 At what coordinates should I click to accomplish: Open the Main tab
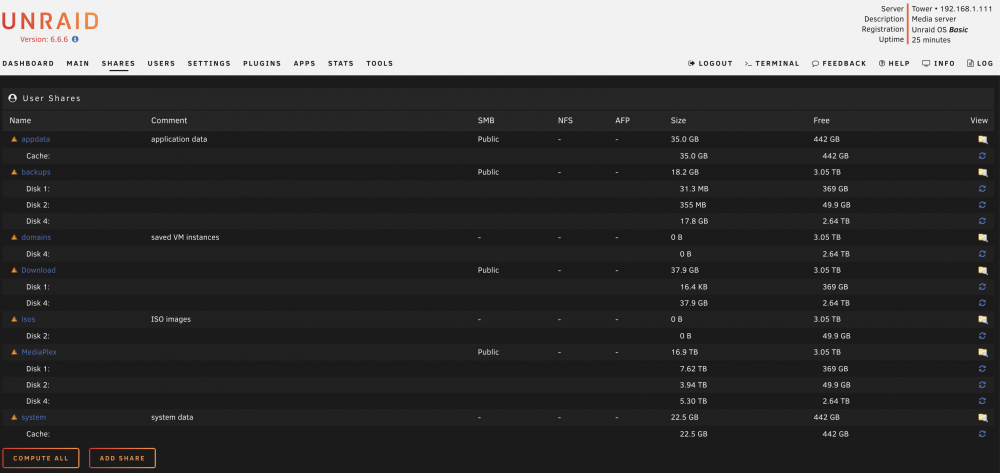(78, 64)
